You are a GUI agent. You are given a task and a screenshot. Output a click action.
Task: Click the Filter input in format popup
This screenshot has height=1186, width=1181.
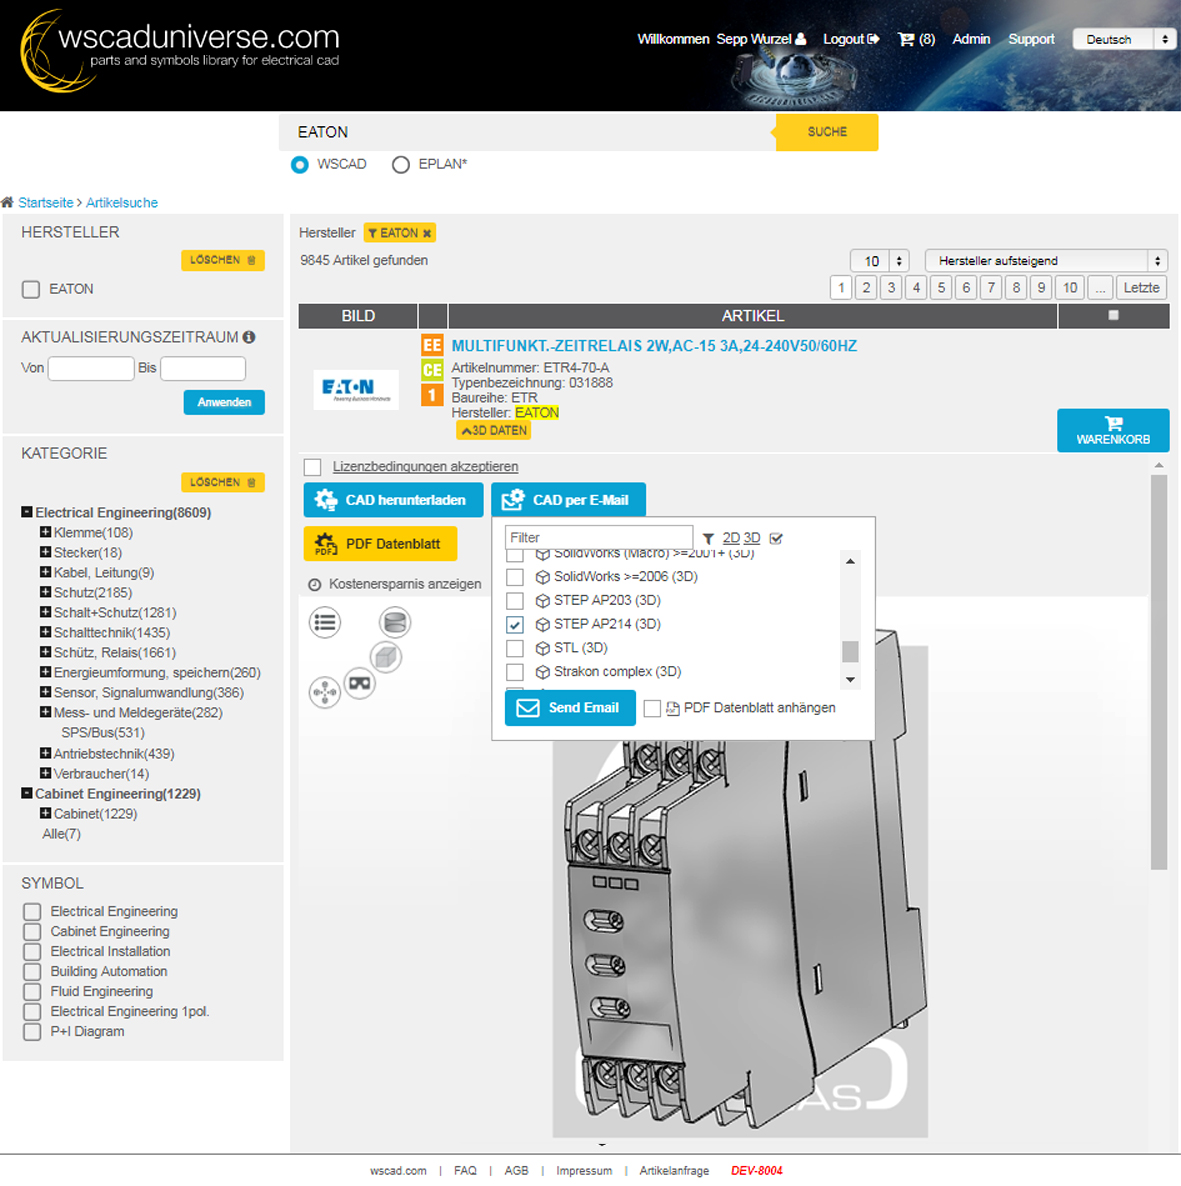pyautogui.click(x=598, y=538)
